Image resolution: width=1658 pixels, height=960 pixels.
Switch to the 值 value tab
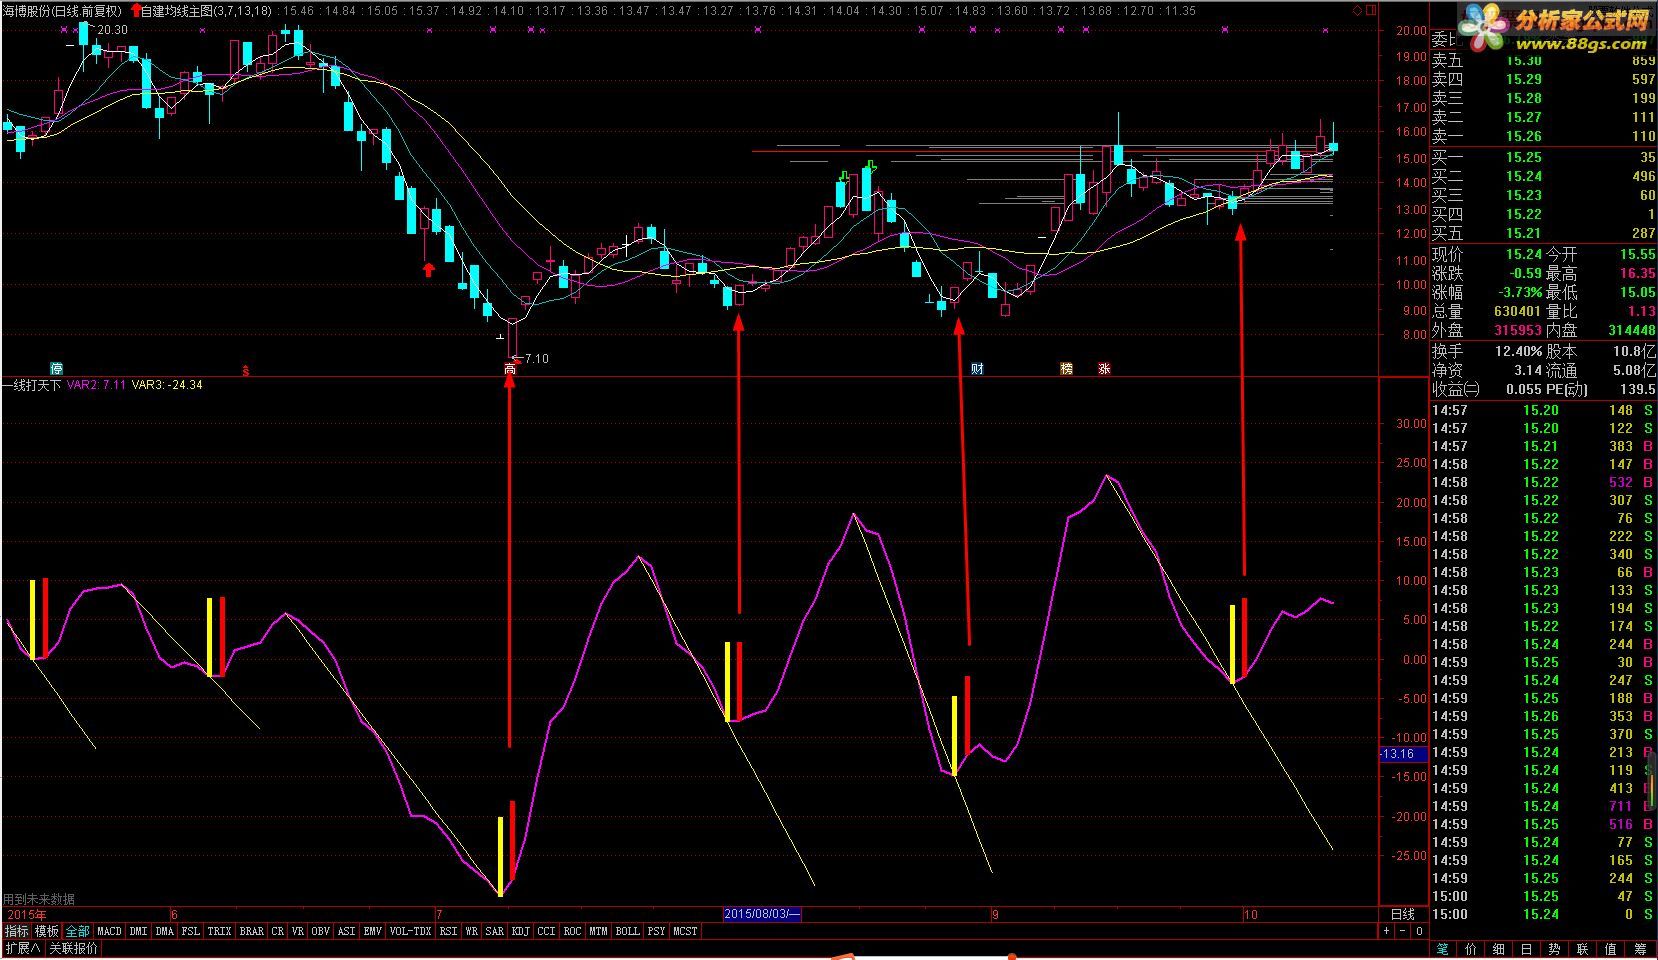1611,949
